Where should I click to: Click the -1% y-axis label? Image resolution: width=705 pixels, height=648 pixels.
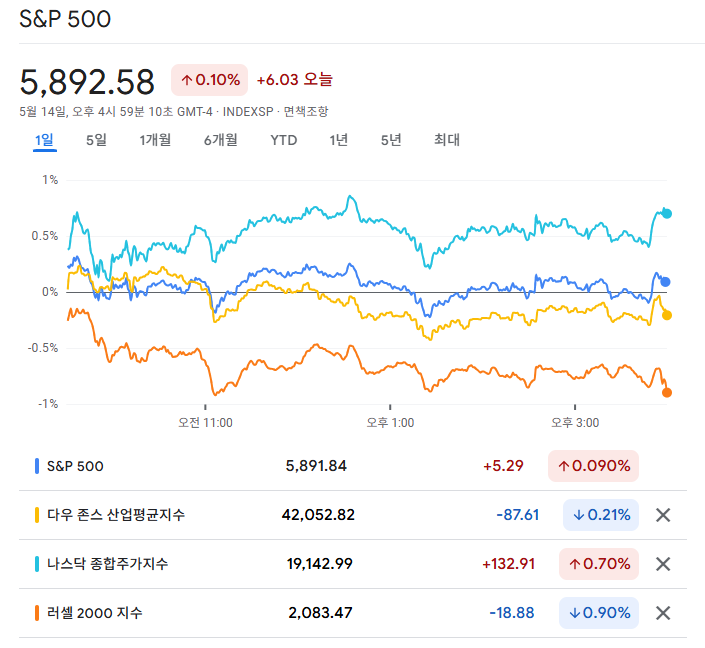(48, 404)
